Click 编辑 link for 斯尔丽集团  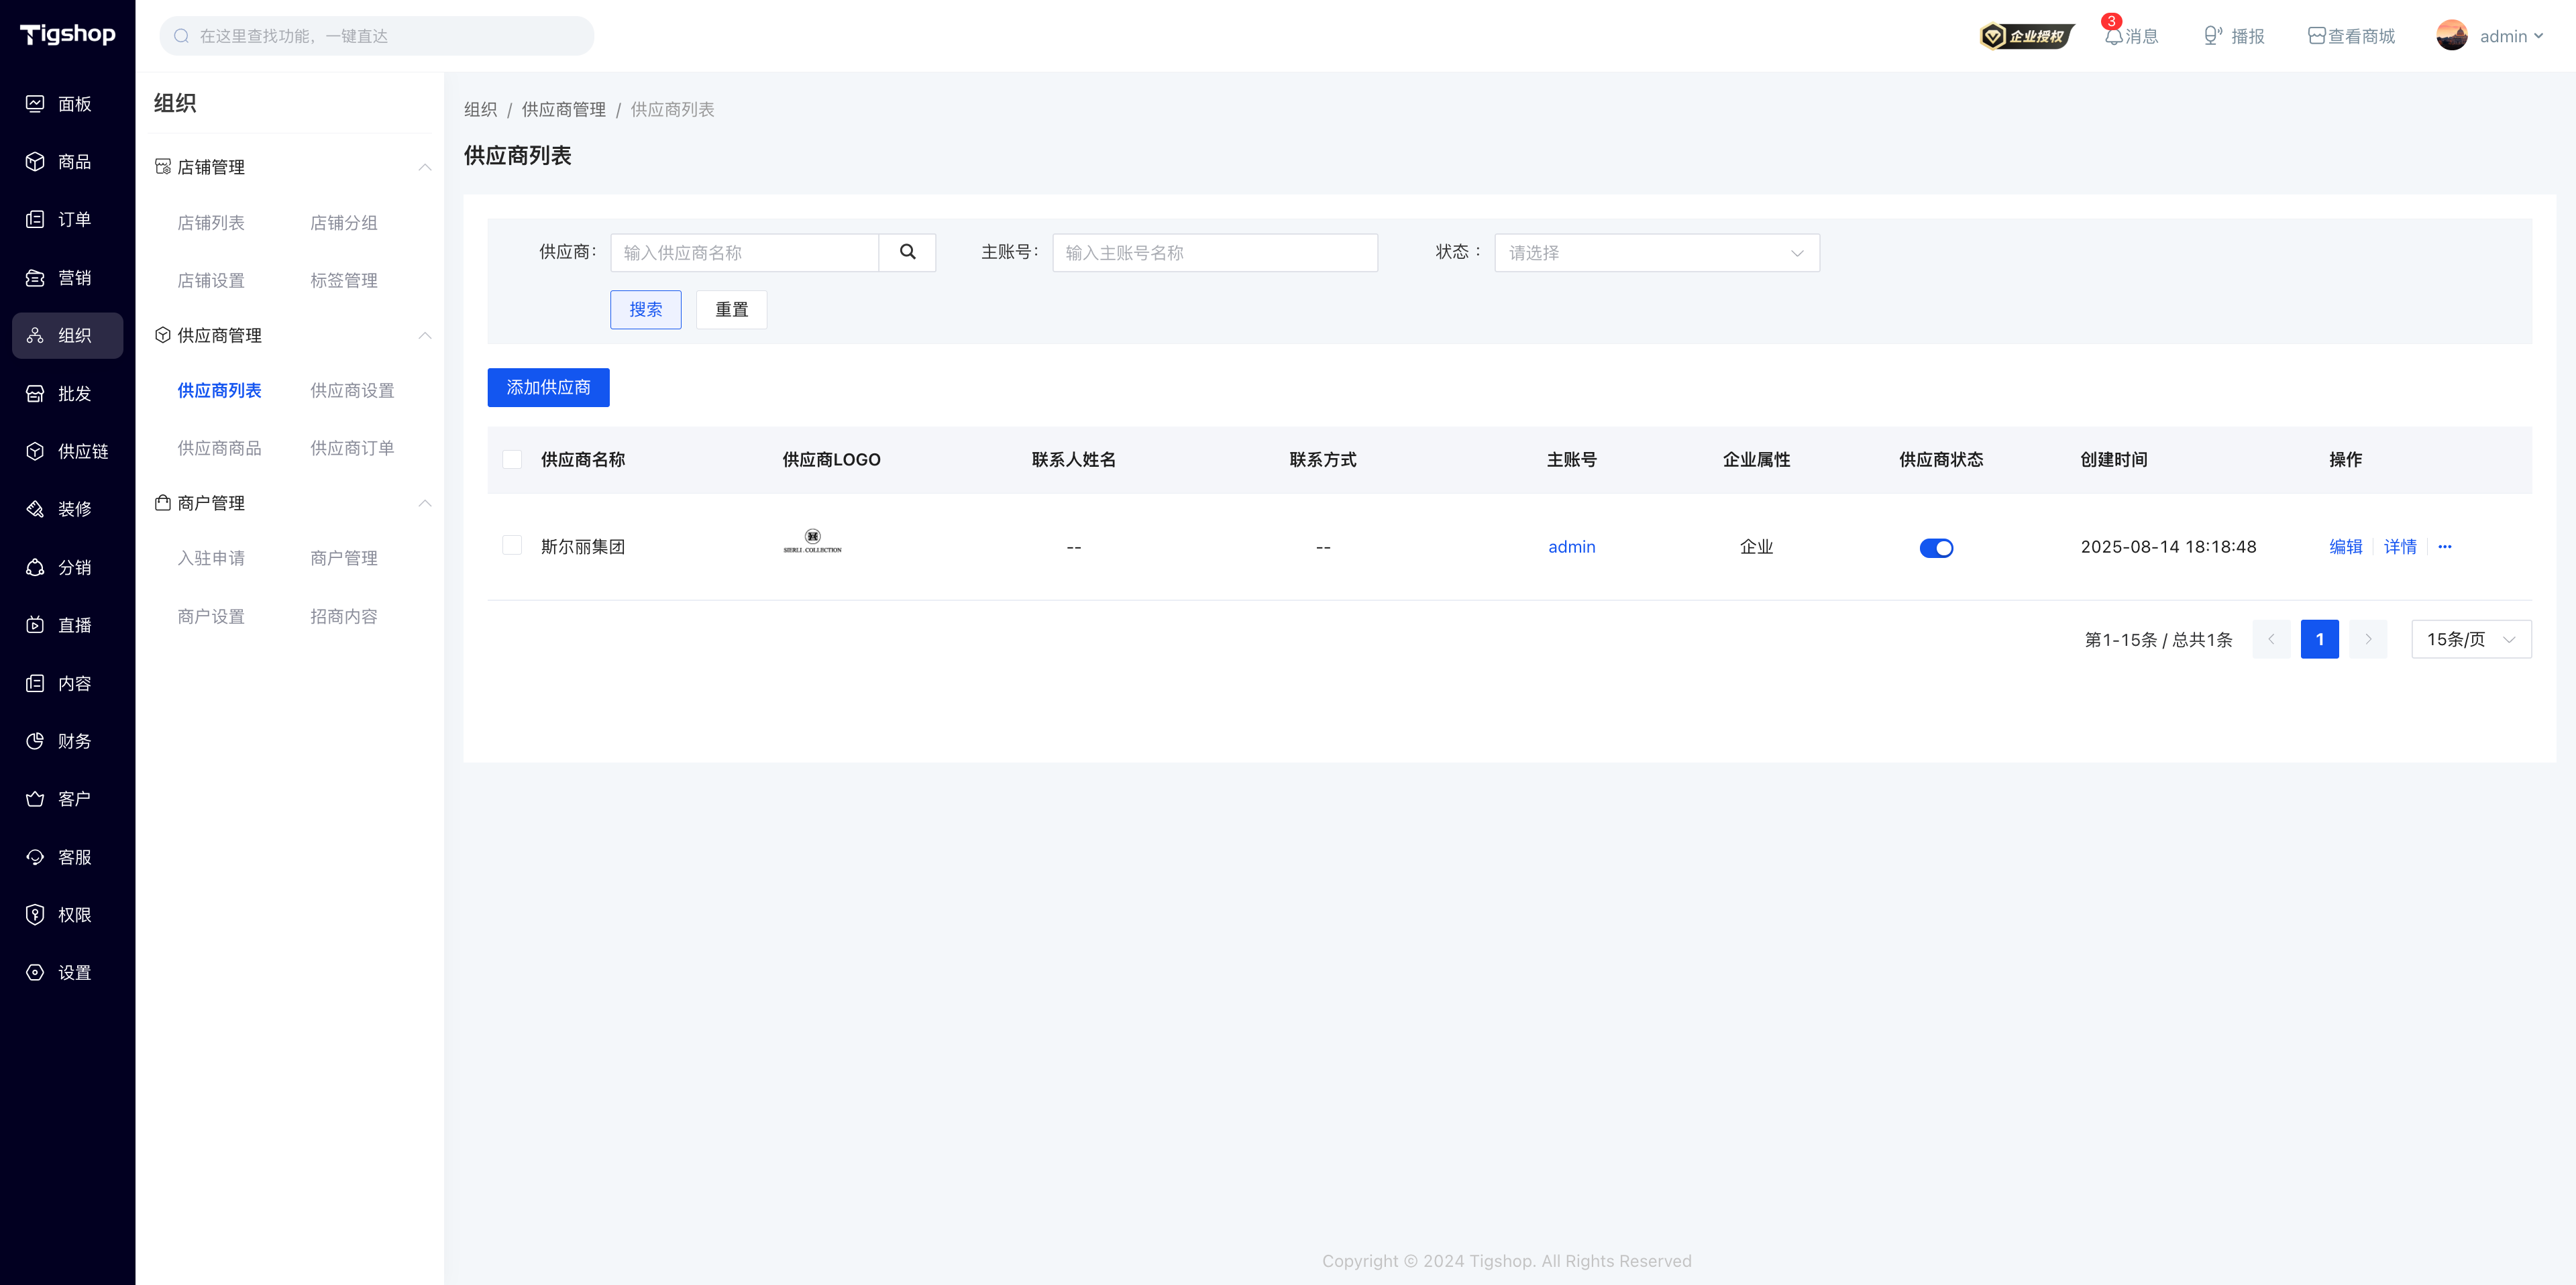[2345, 547]
